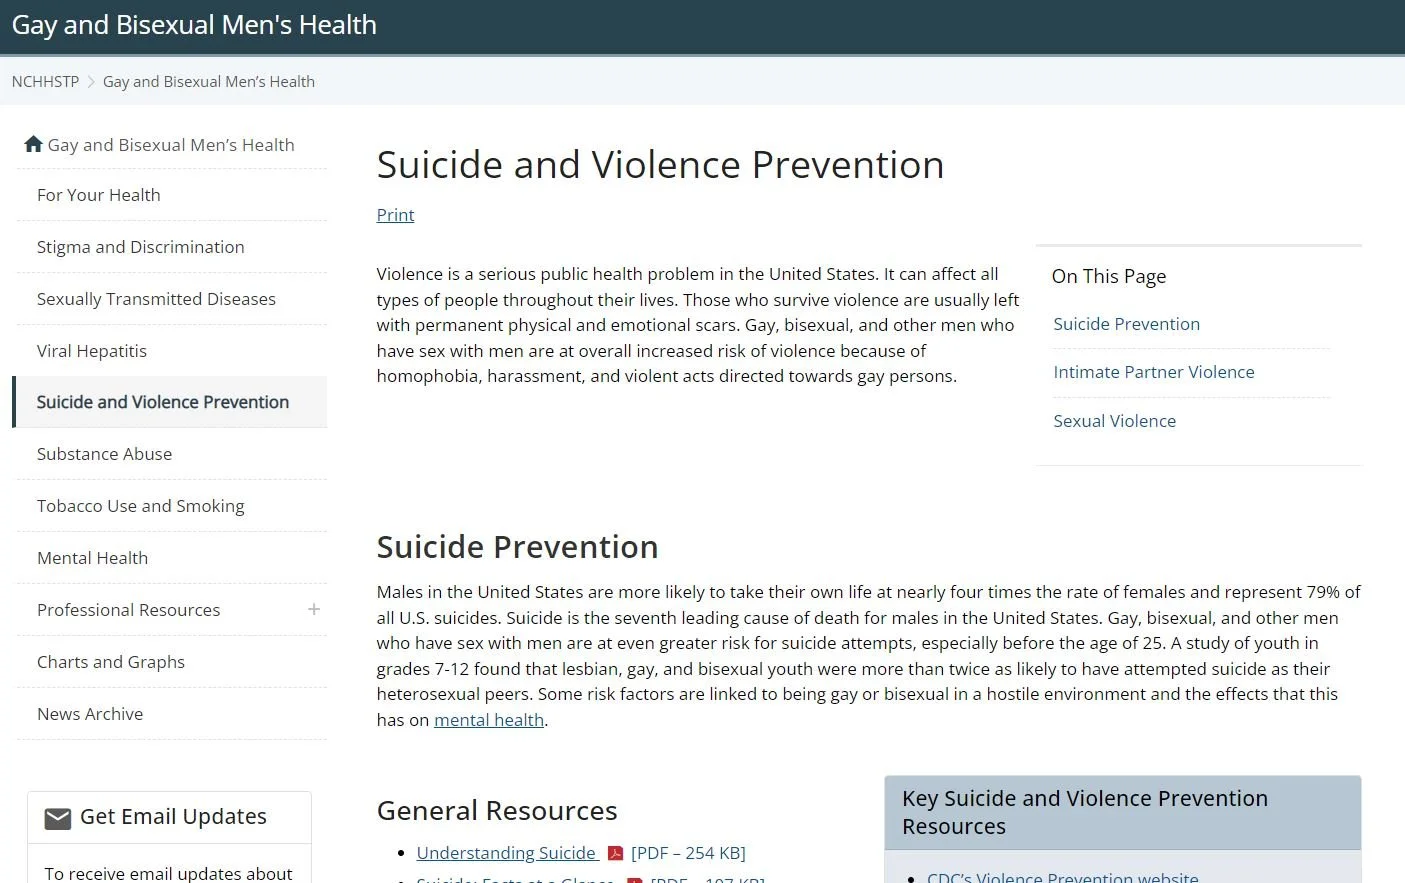Open Professional Resources sidebar item

click(x=129, y=610)
